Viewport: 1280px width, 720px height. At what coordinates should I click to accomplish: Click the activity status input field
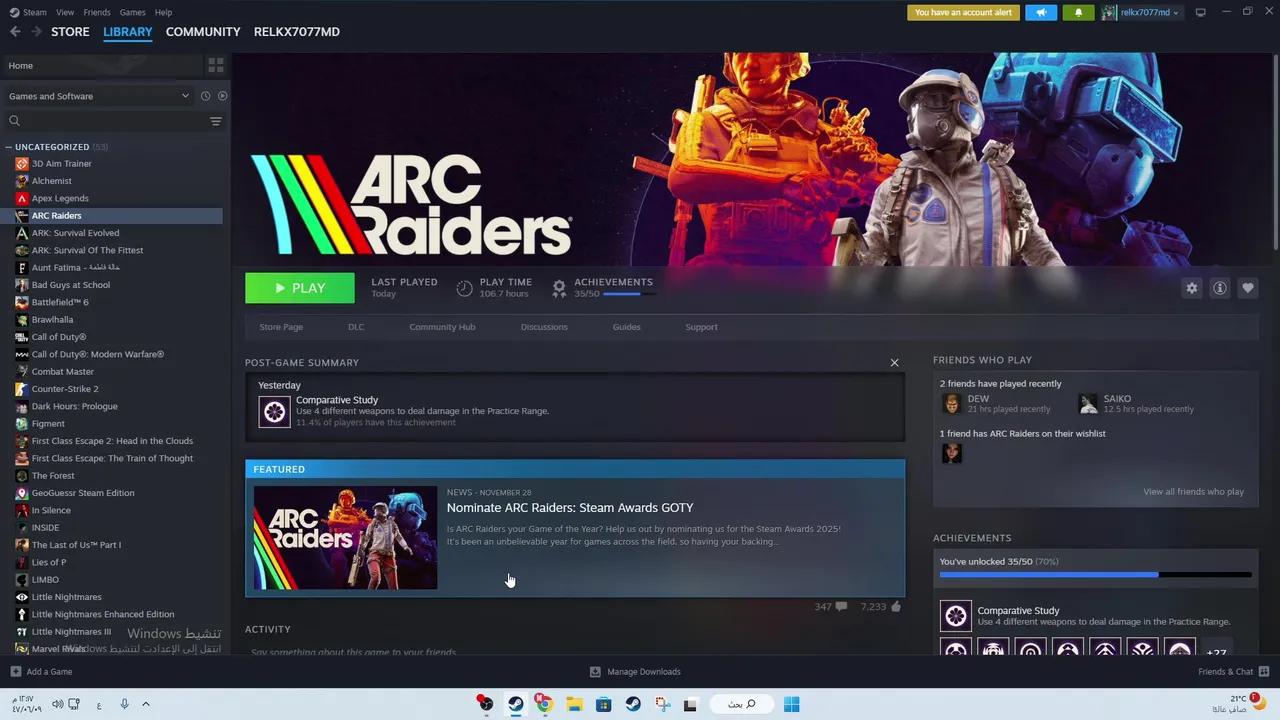575,652
